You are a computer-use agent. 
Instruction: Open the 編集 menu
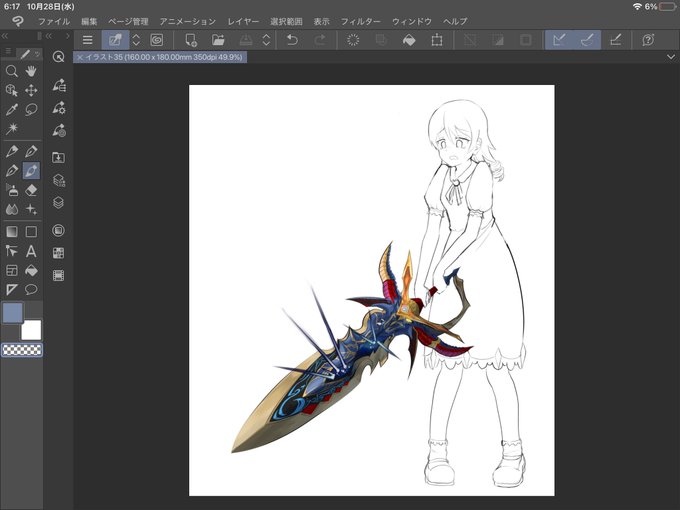[x=89, y=21]
